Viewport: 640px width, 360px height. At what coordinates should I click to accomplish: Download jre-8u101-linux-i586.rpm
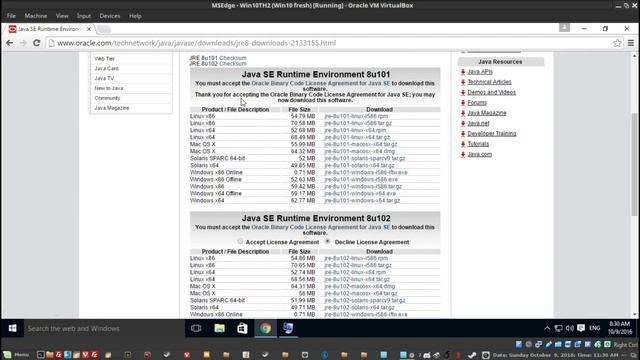pos(356,116)
